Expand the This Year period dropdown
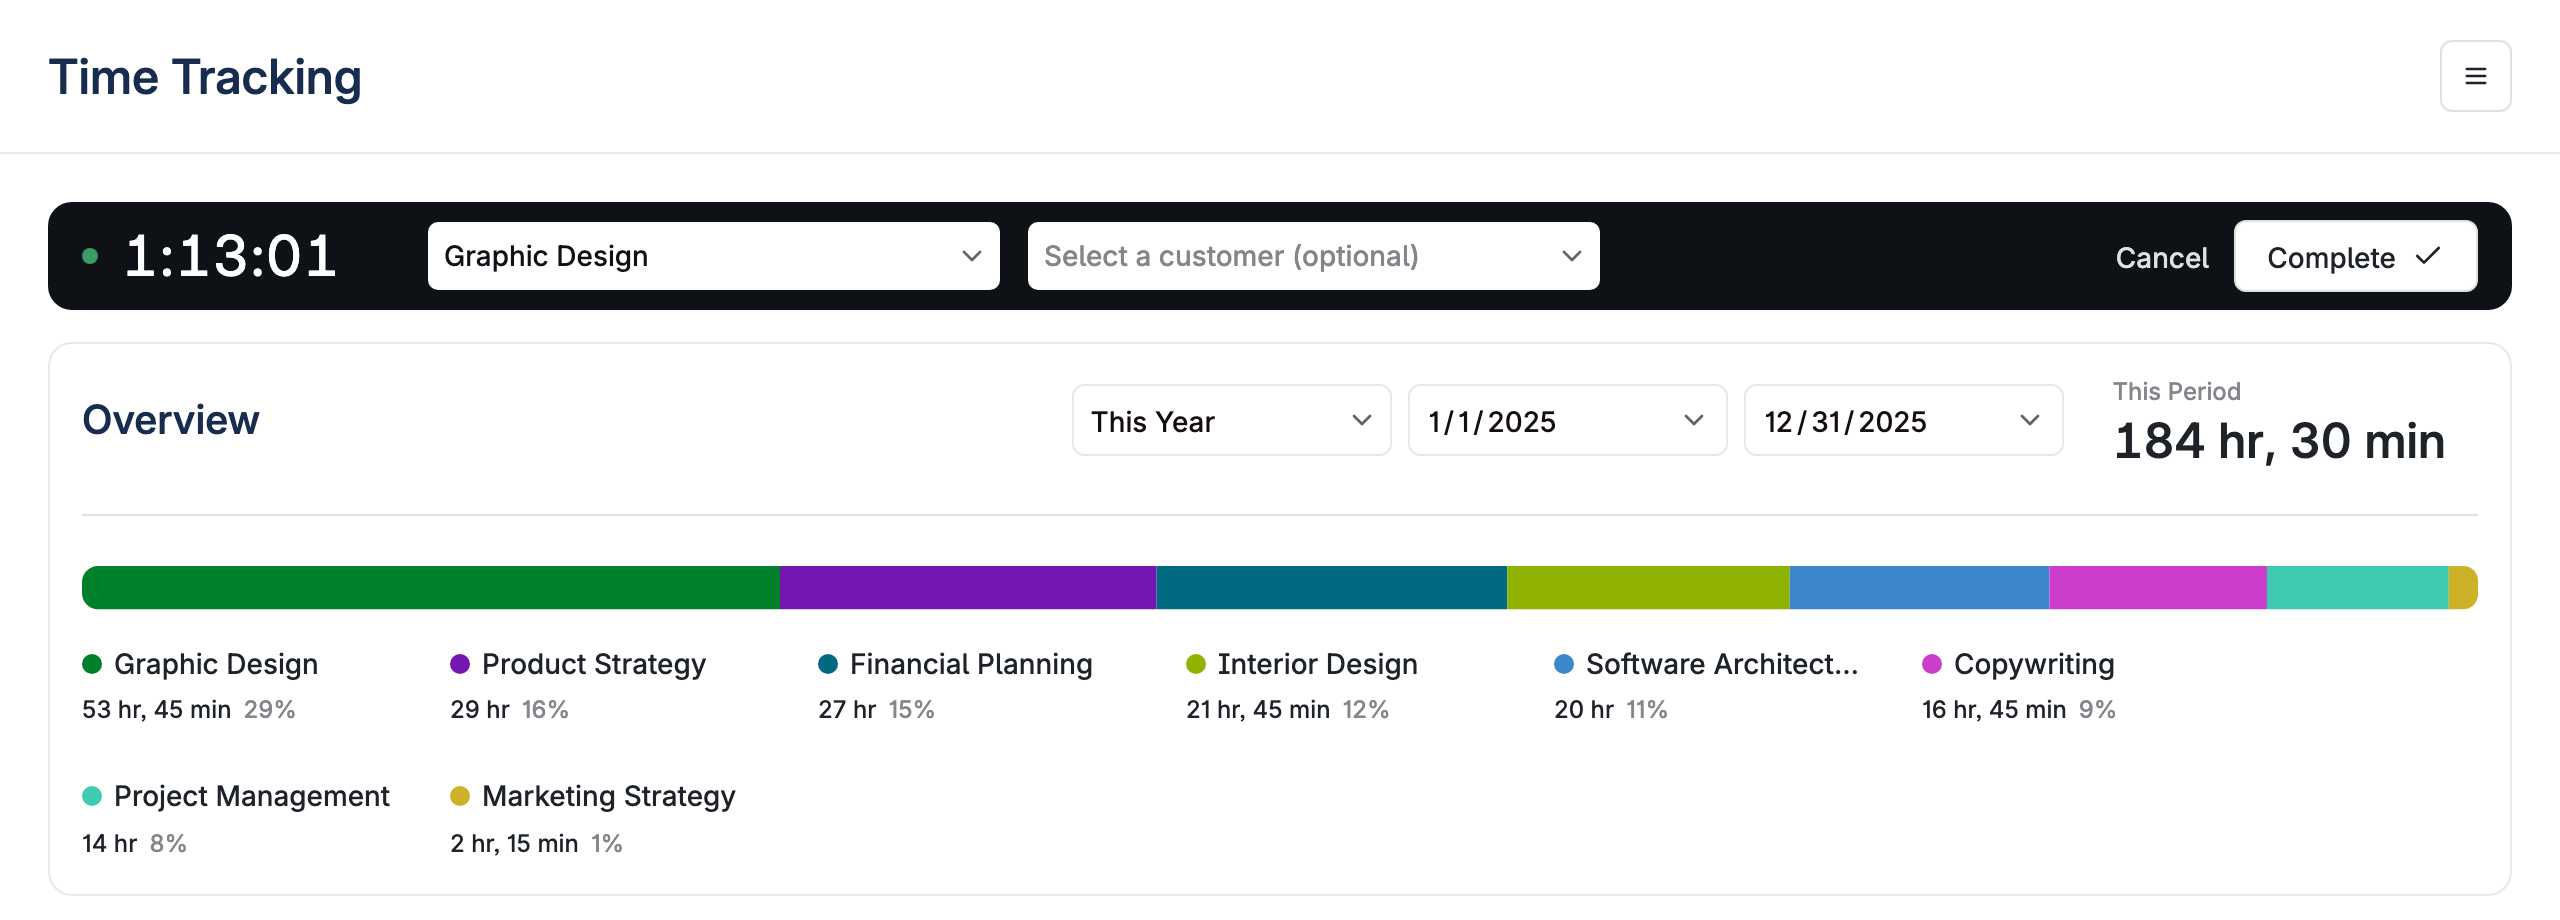 coord(1232,421)
